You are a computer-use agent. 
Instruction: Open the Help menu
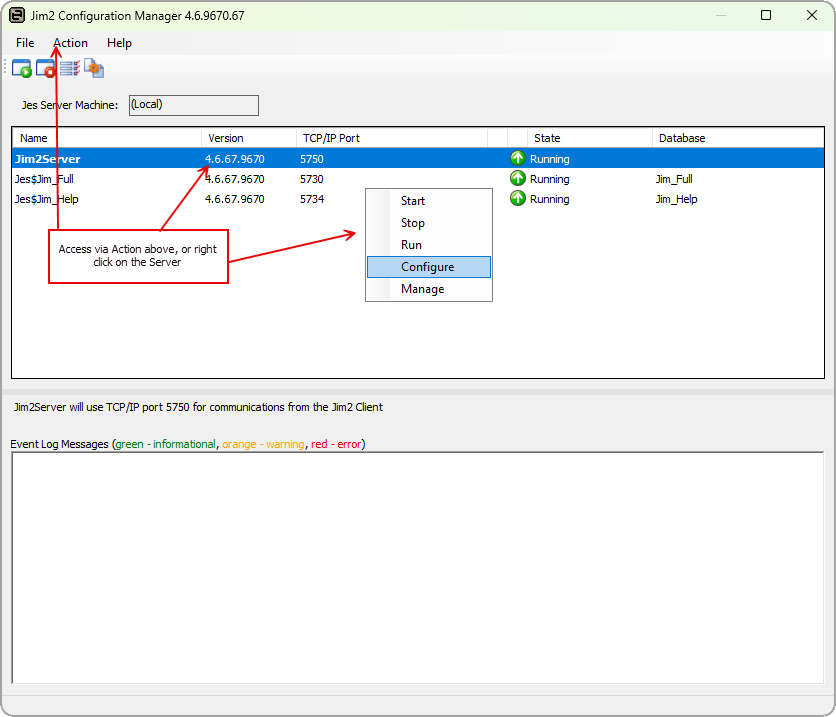click(119, 43)
